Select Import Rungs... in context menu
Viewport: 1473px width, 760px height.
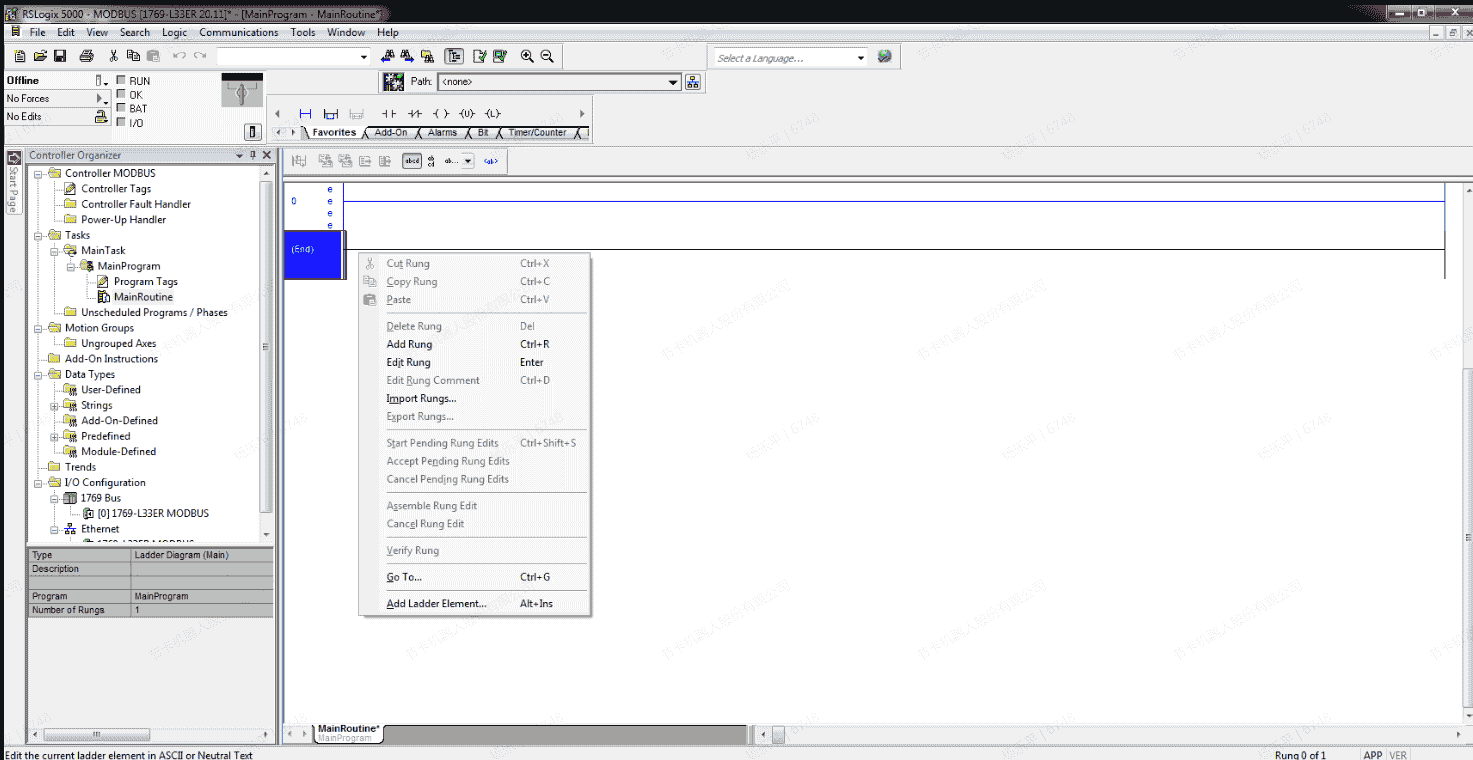pos(421,399)
